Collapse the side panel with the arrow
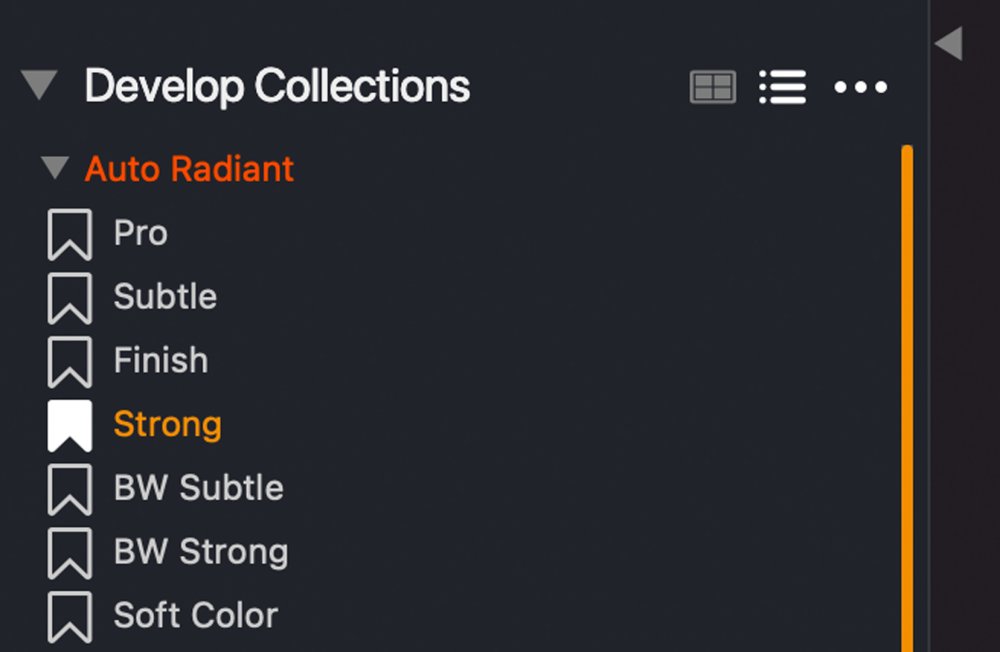The width and height of the screenshot is (1000, 652). coord(948,43)
